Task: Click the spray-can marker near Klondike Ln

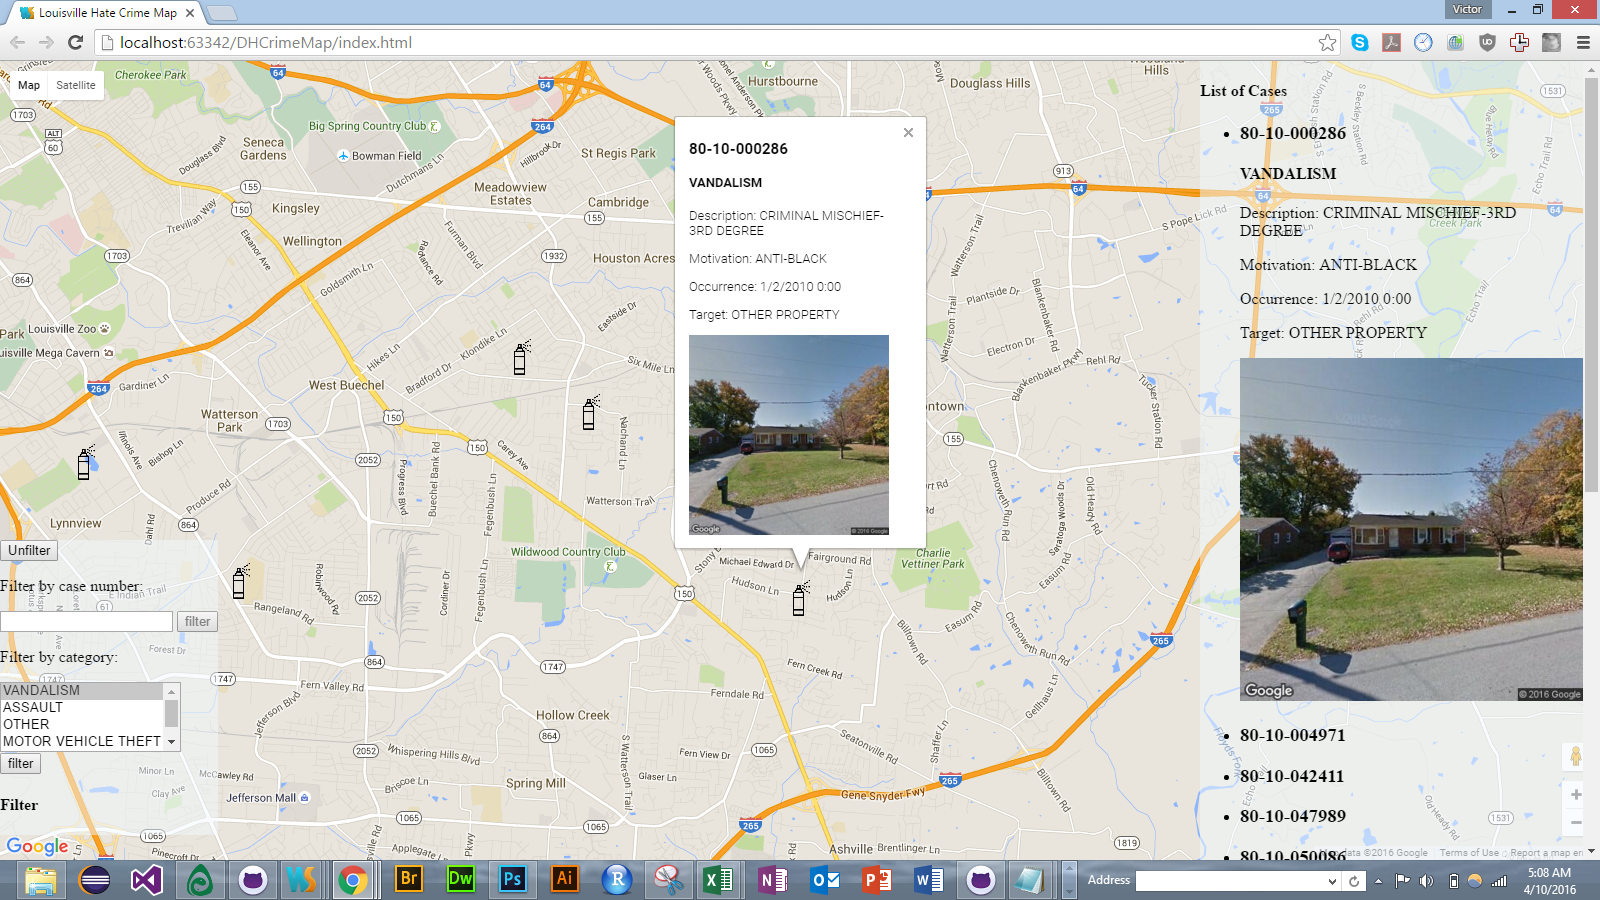Action: [x=521, y=358]
